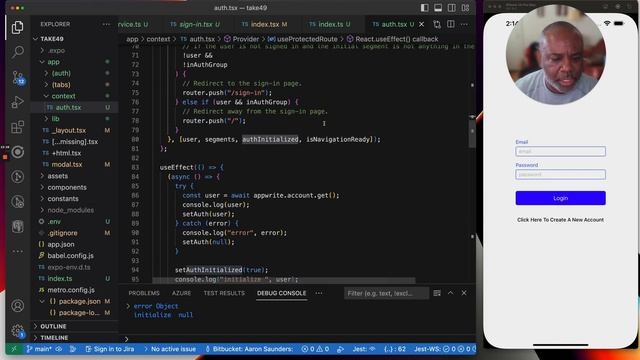This screenshot has width=640, height=360.
Task: Select the auth.tsx editor tab
Action: click(394, 24)
